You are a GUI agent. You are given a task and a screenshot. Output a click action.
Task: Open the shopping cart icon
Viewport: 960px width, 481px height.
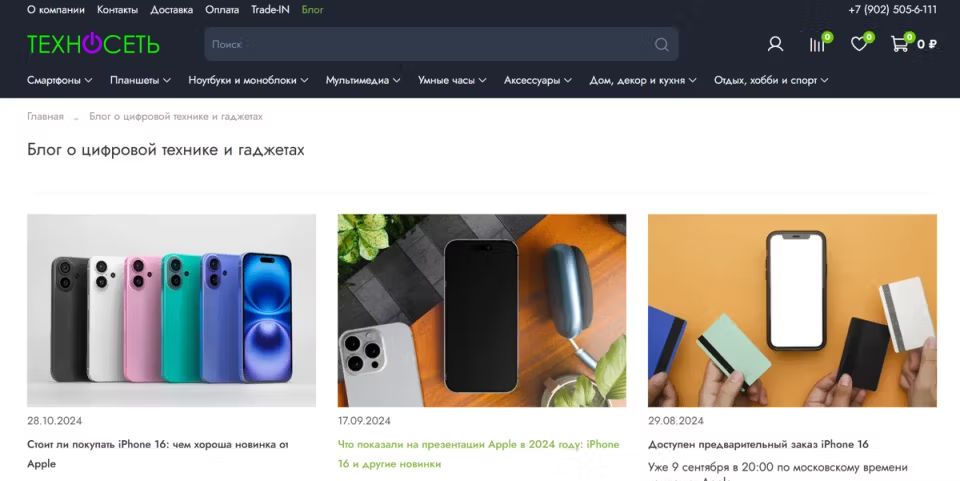point(902,43)
